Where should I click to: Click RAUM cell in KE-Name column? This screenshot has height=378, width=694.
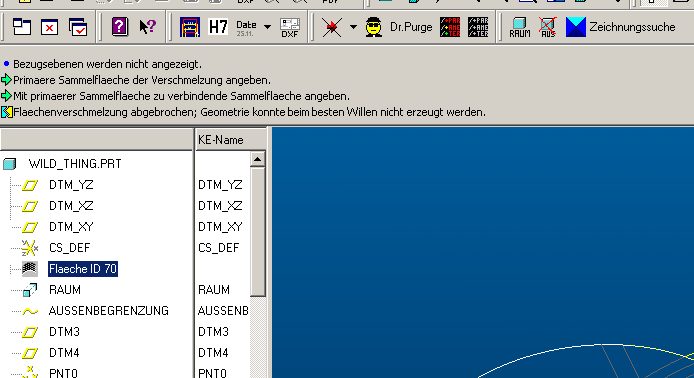click(x=214, y=290)
